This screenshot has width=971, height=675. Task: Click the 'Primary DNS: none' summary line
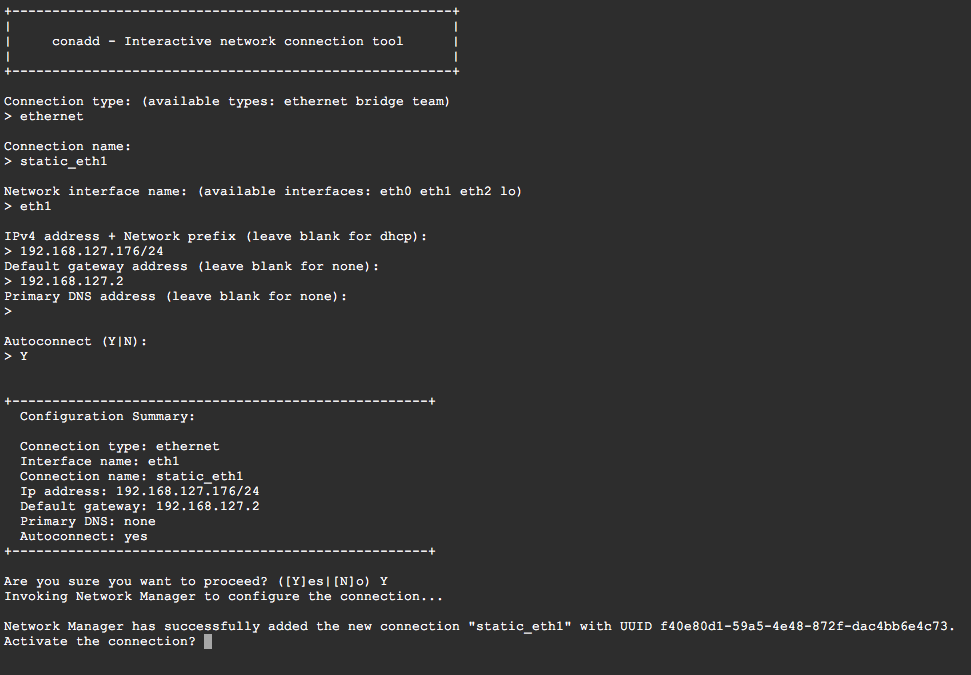[x=87, y=521]
